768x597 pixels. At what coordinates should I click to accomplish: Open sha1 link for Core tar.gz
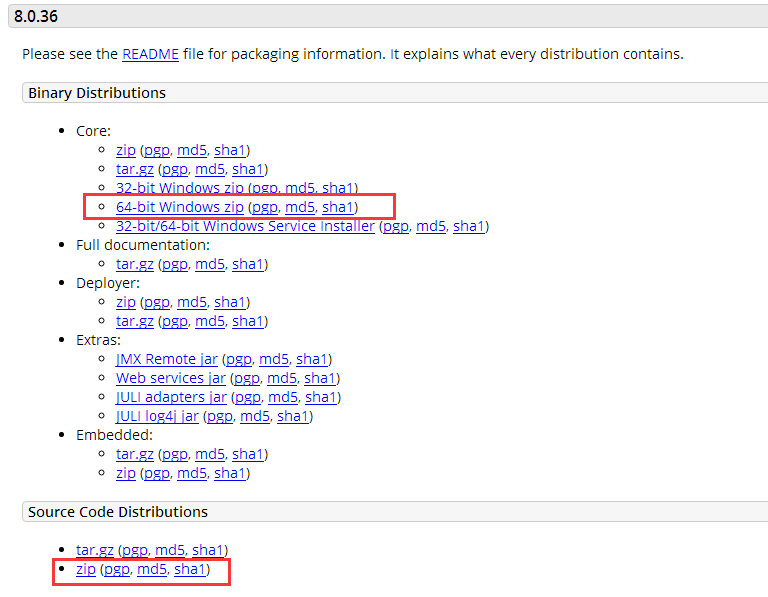pos(248,169)
